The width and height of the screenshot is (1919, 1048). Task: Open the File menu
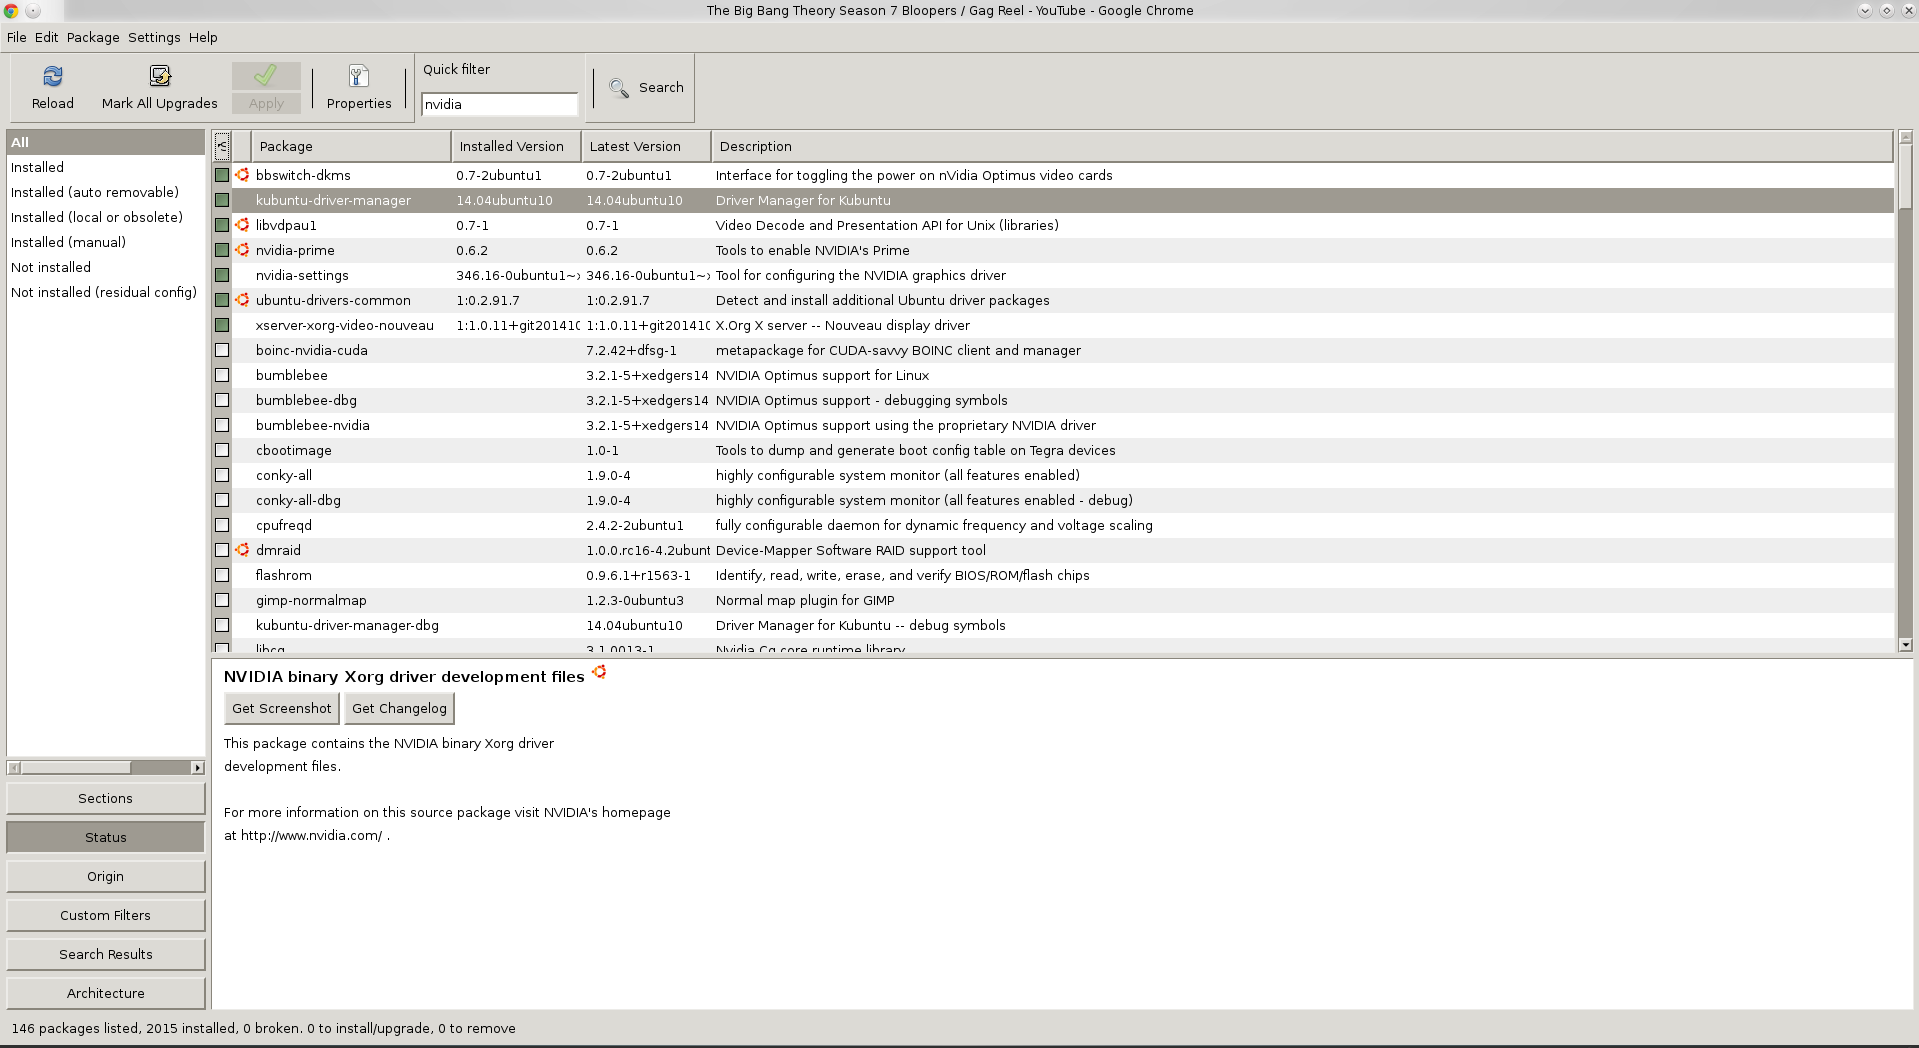tap(17, 37)
